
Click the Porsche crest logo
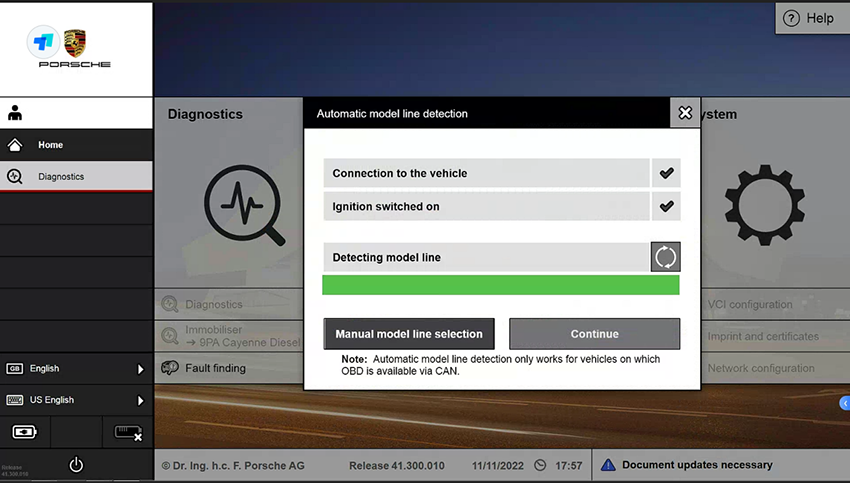tap(75, 43)
